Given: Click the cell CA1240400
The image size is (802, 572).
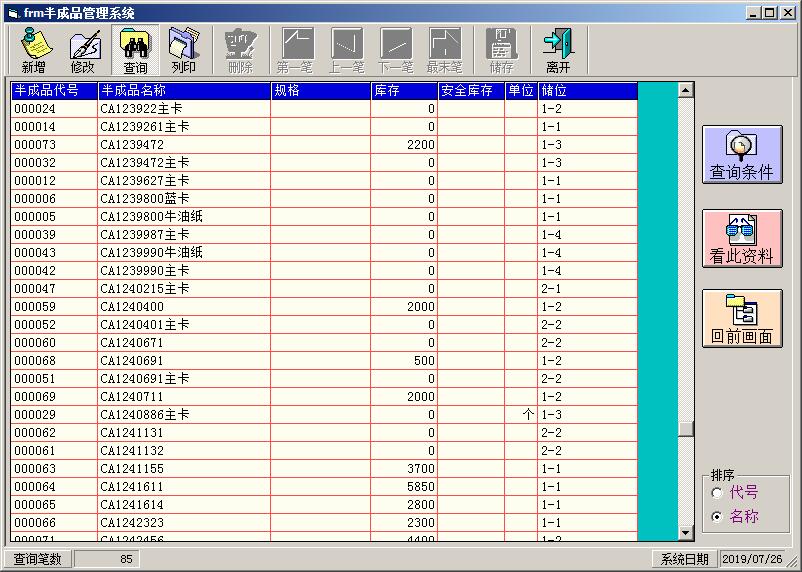Looking at the screenshot, I should coord(184,306).
